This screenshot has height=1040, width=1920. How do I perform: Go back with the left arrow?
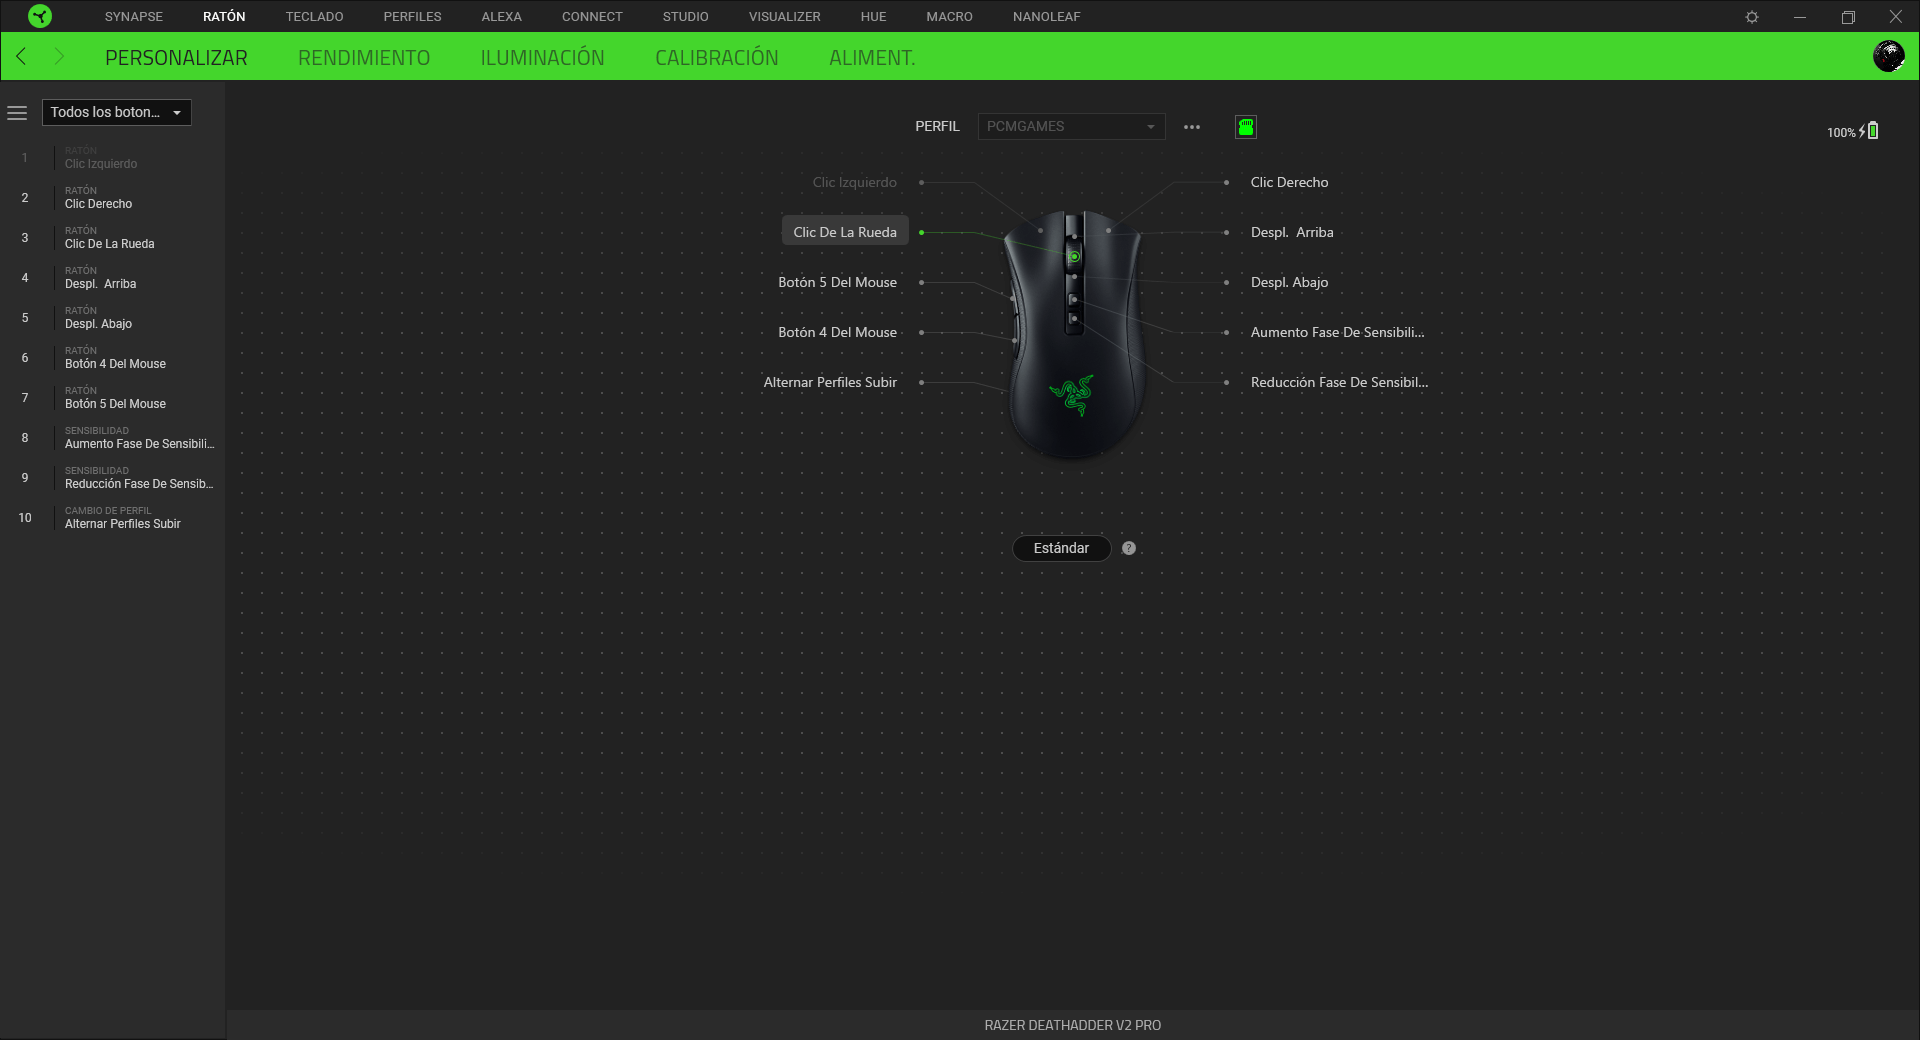coord(21,56)
